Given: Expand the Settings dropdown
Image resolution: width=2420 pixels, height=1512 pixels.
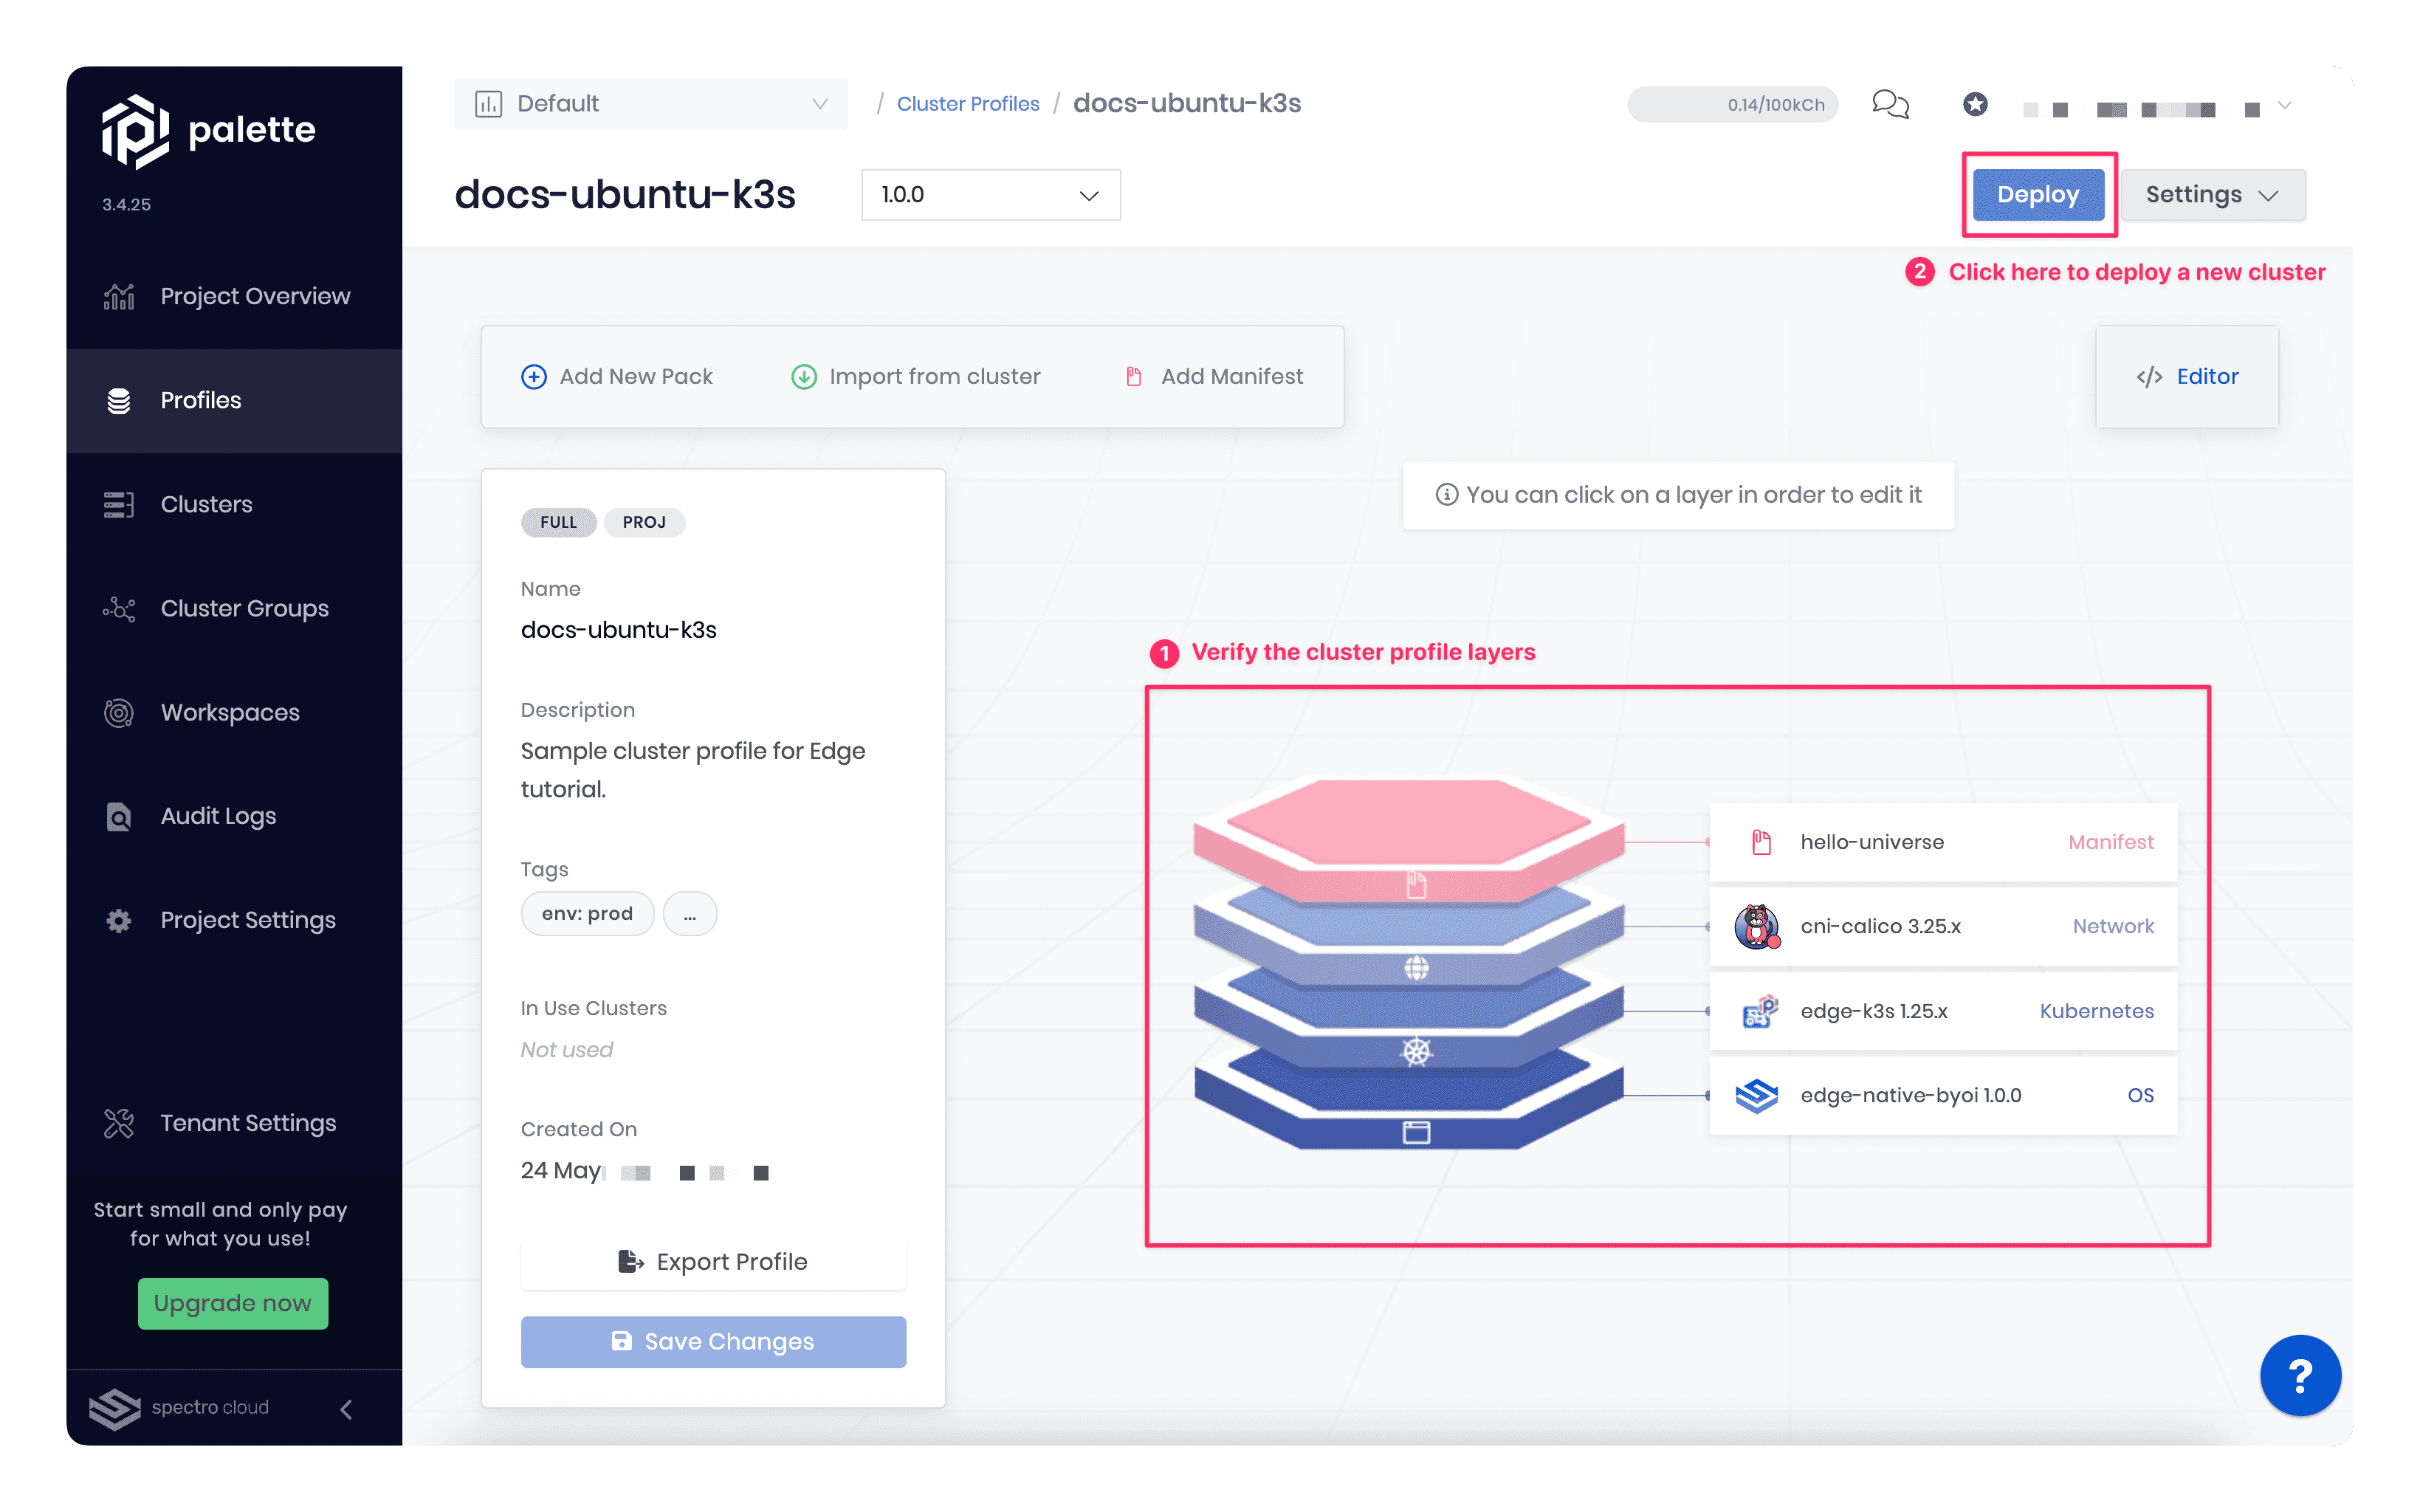Looking at the screenshot, I should pos(2212,195).
